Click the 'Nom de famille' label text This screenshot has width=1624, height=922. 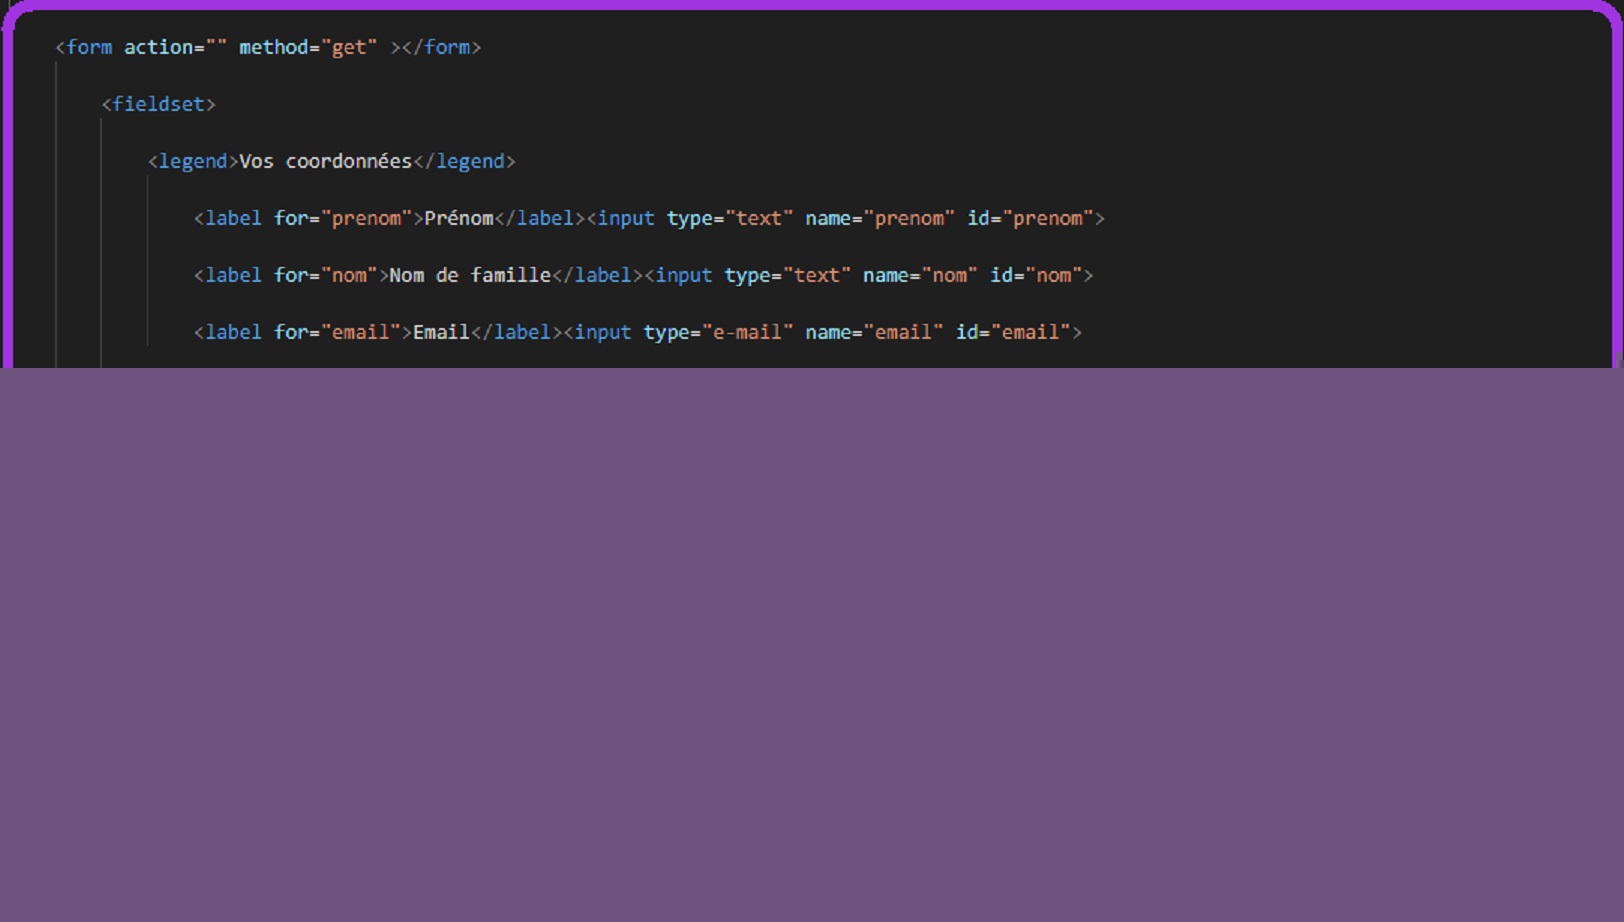pyautogui.click(x=470, y=275)
